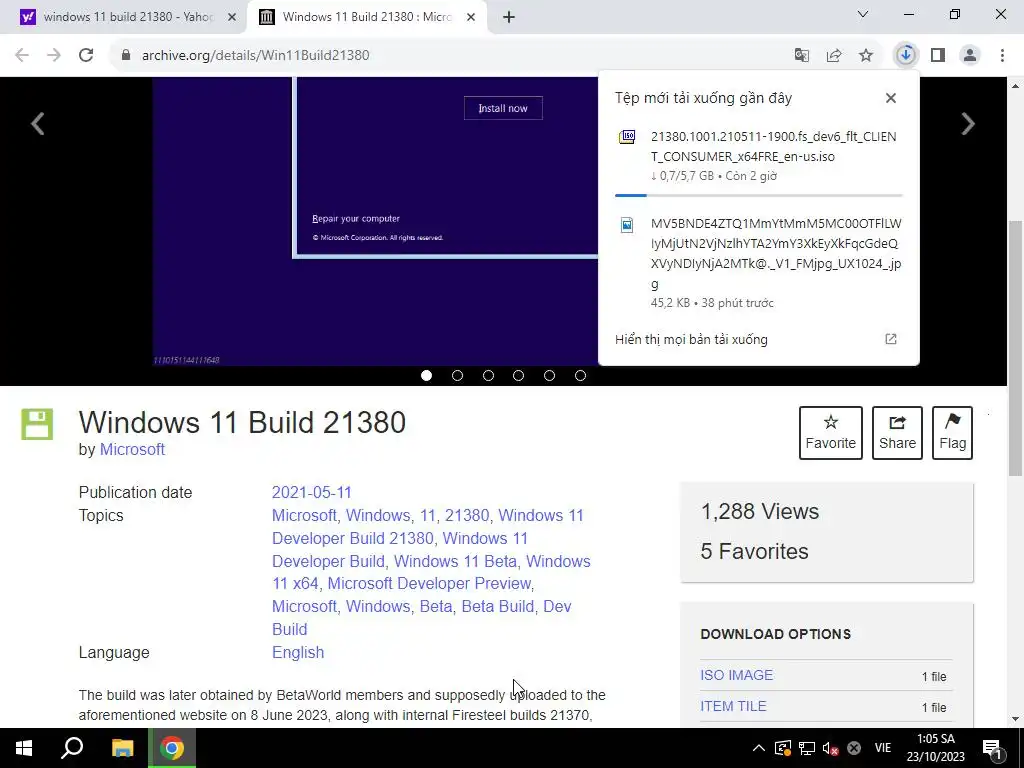The image size is (1024, 768).
Task: Click the green floppy software icon
Action: tap(37, 424)
